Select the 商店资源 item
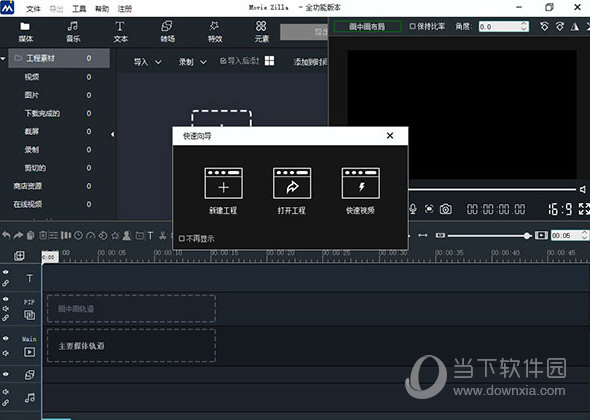 pos(27,186)
